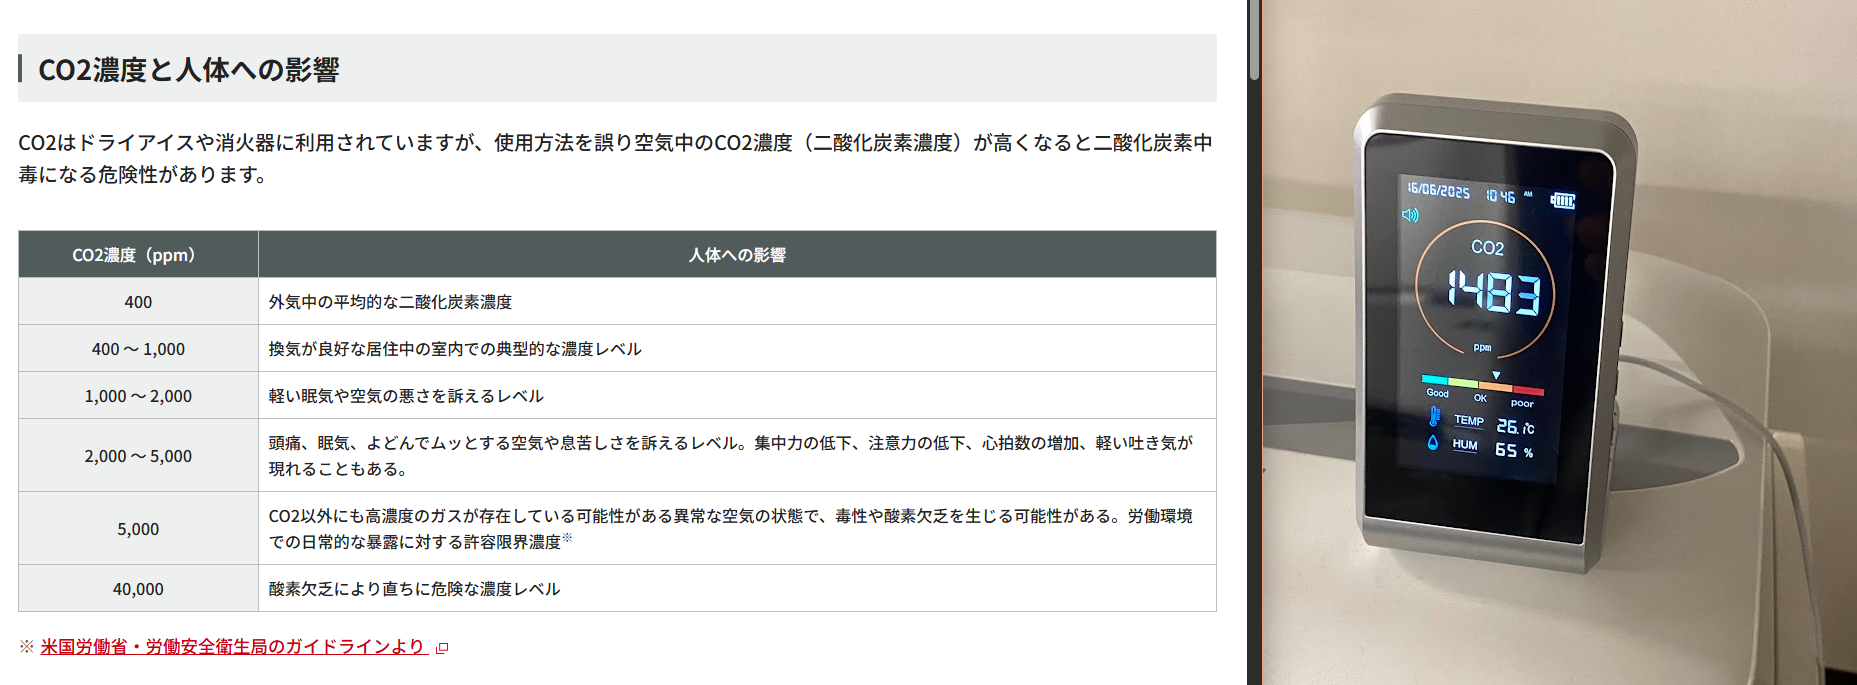Click the battery icon on the monitor screen
This screenshot has height=685, width=1857.
[1562, 201]
